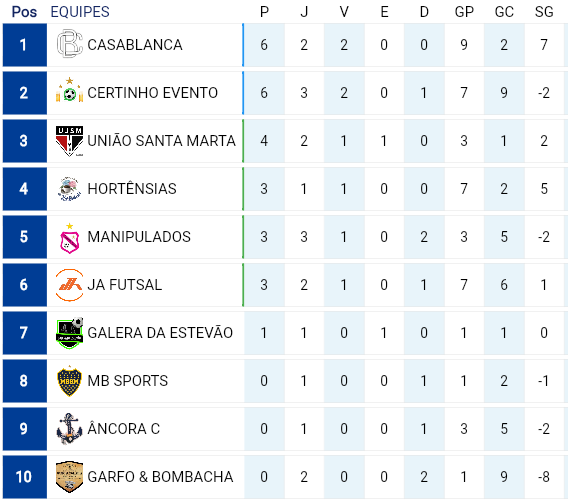Click position number 10 cell
The height and width of the screenshot is (502, 568).
click(25, 477)
